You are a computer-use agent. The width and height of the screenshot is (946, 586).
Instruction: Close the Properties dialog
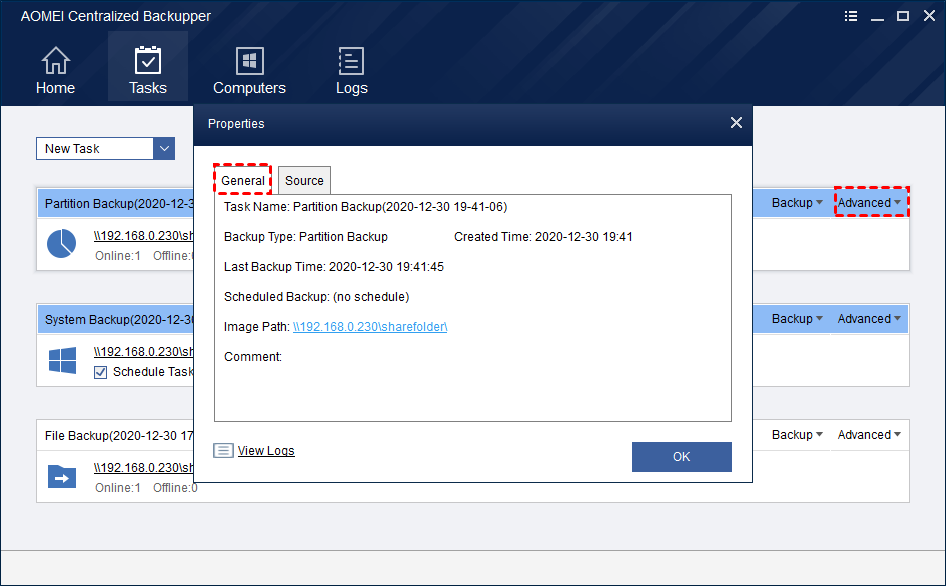[x=736, y=123]
